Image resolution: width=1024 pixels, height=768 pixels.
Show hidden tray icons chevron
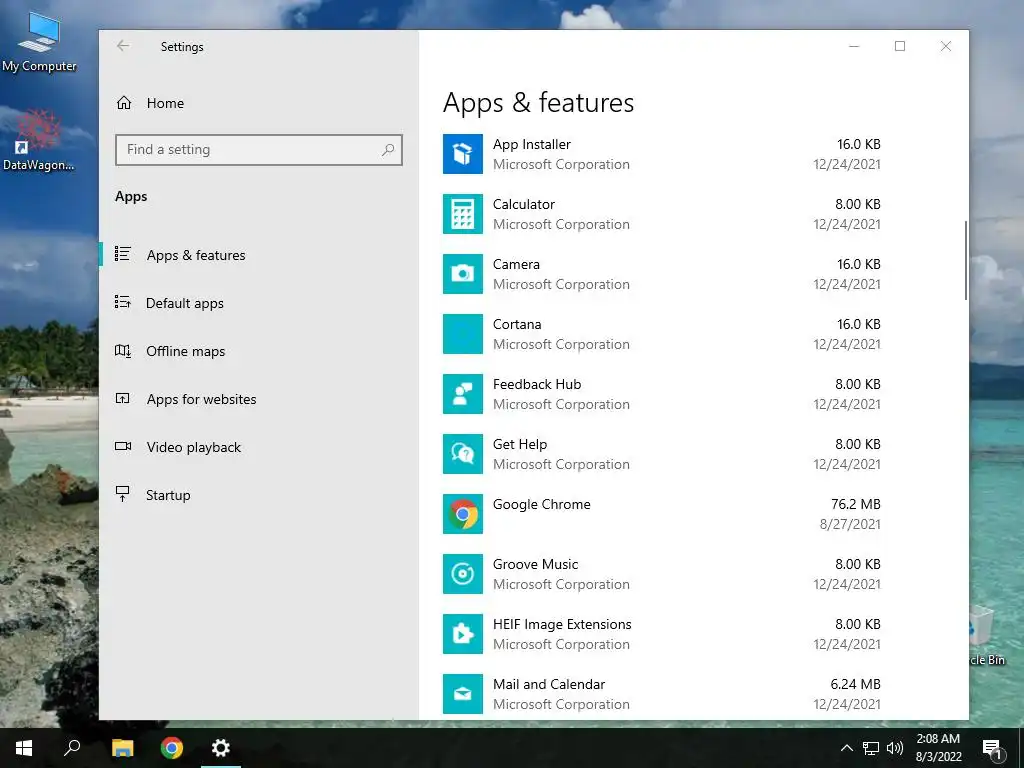pos(846,748)
